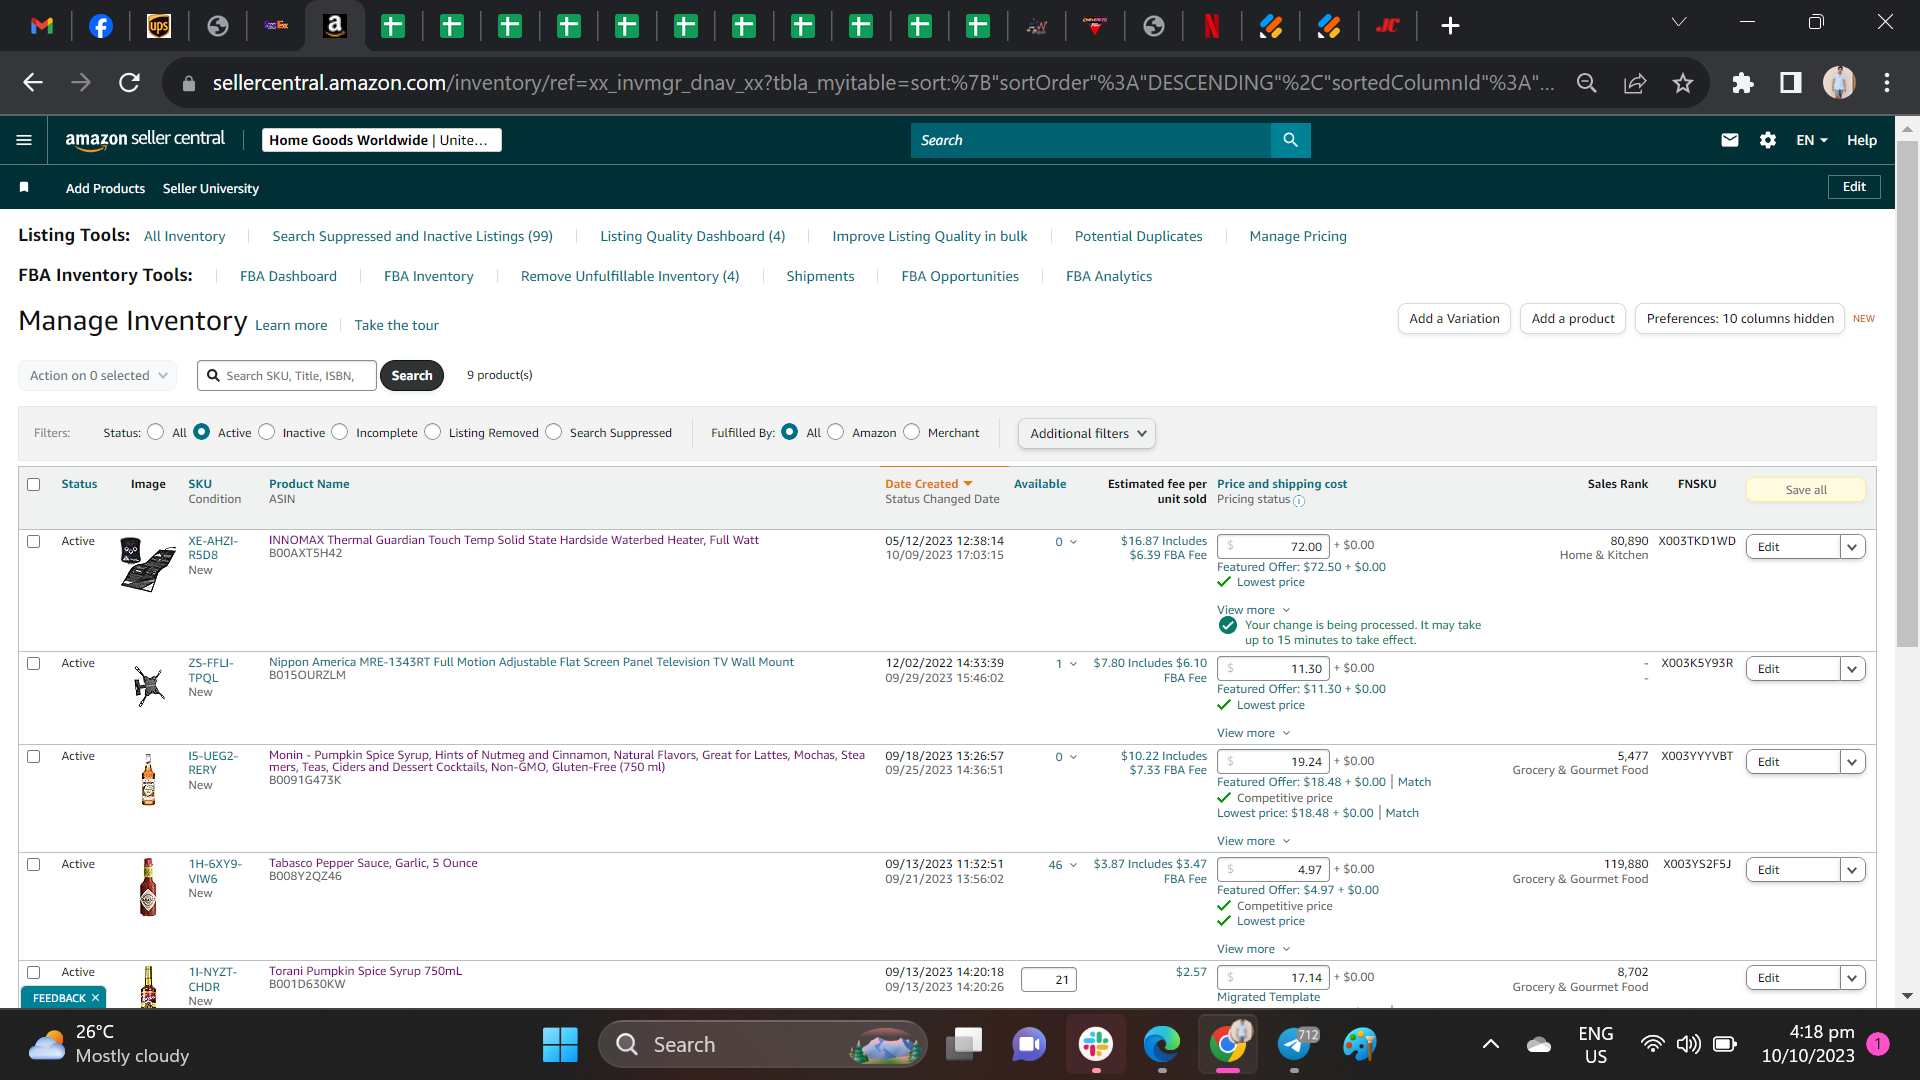Sort by Date Created column header
Viewport: 1920px width, 1080px height.
click(928, 484)
